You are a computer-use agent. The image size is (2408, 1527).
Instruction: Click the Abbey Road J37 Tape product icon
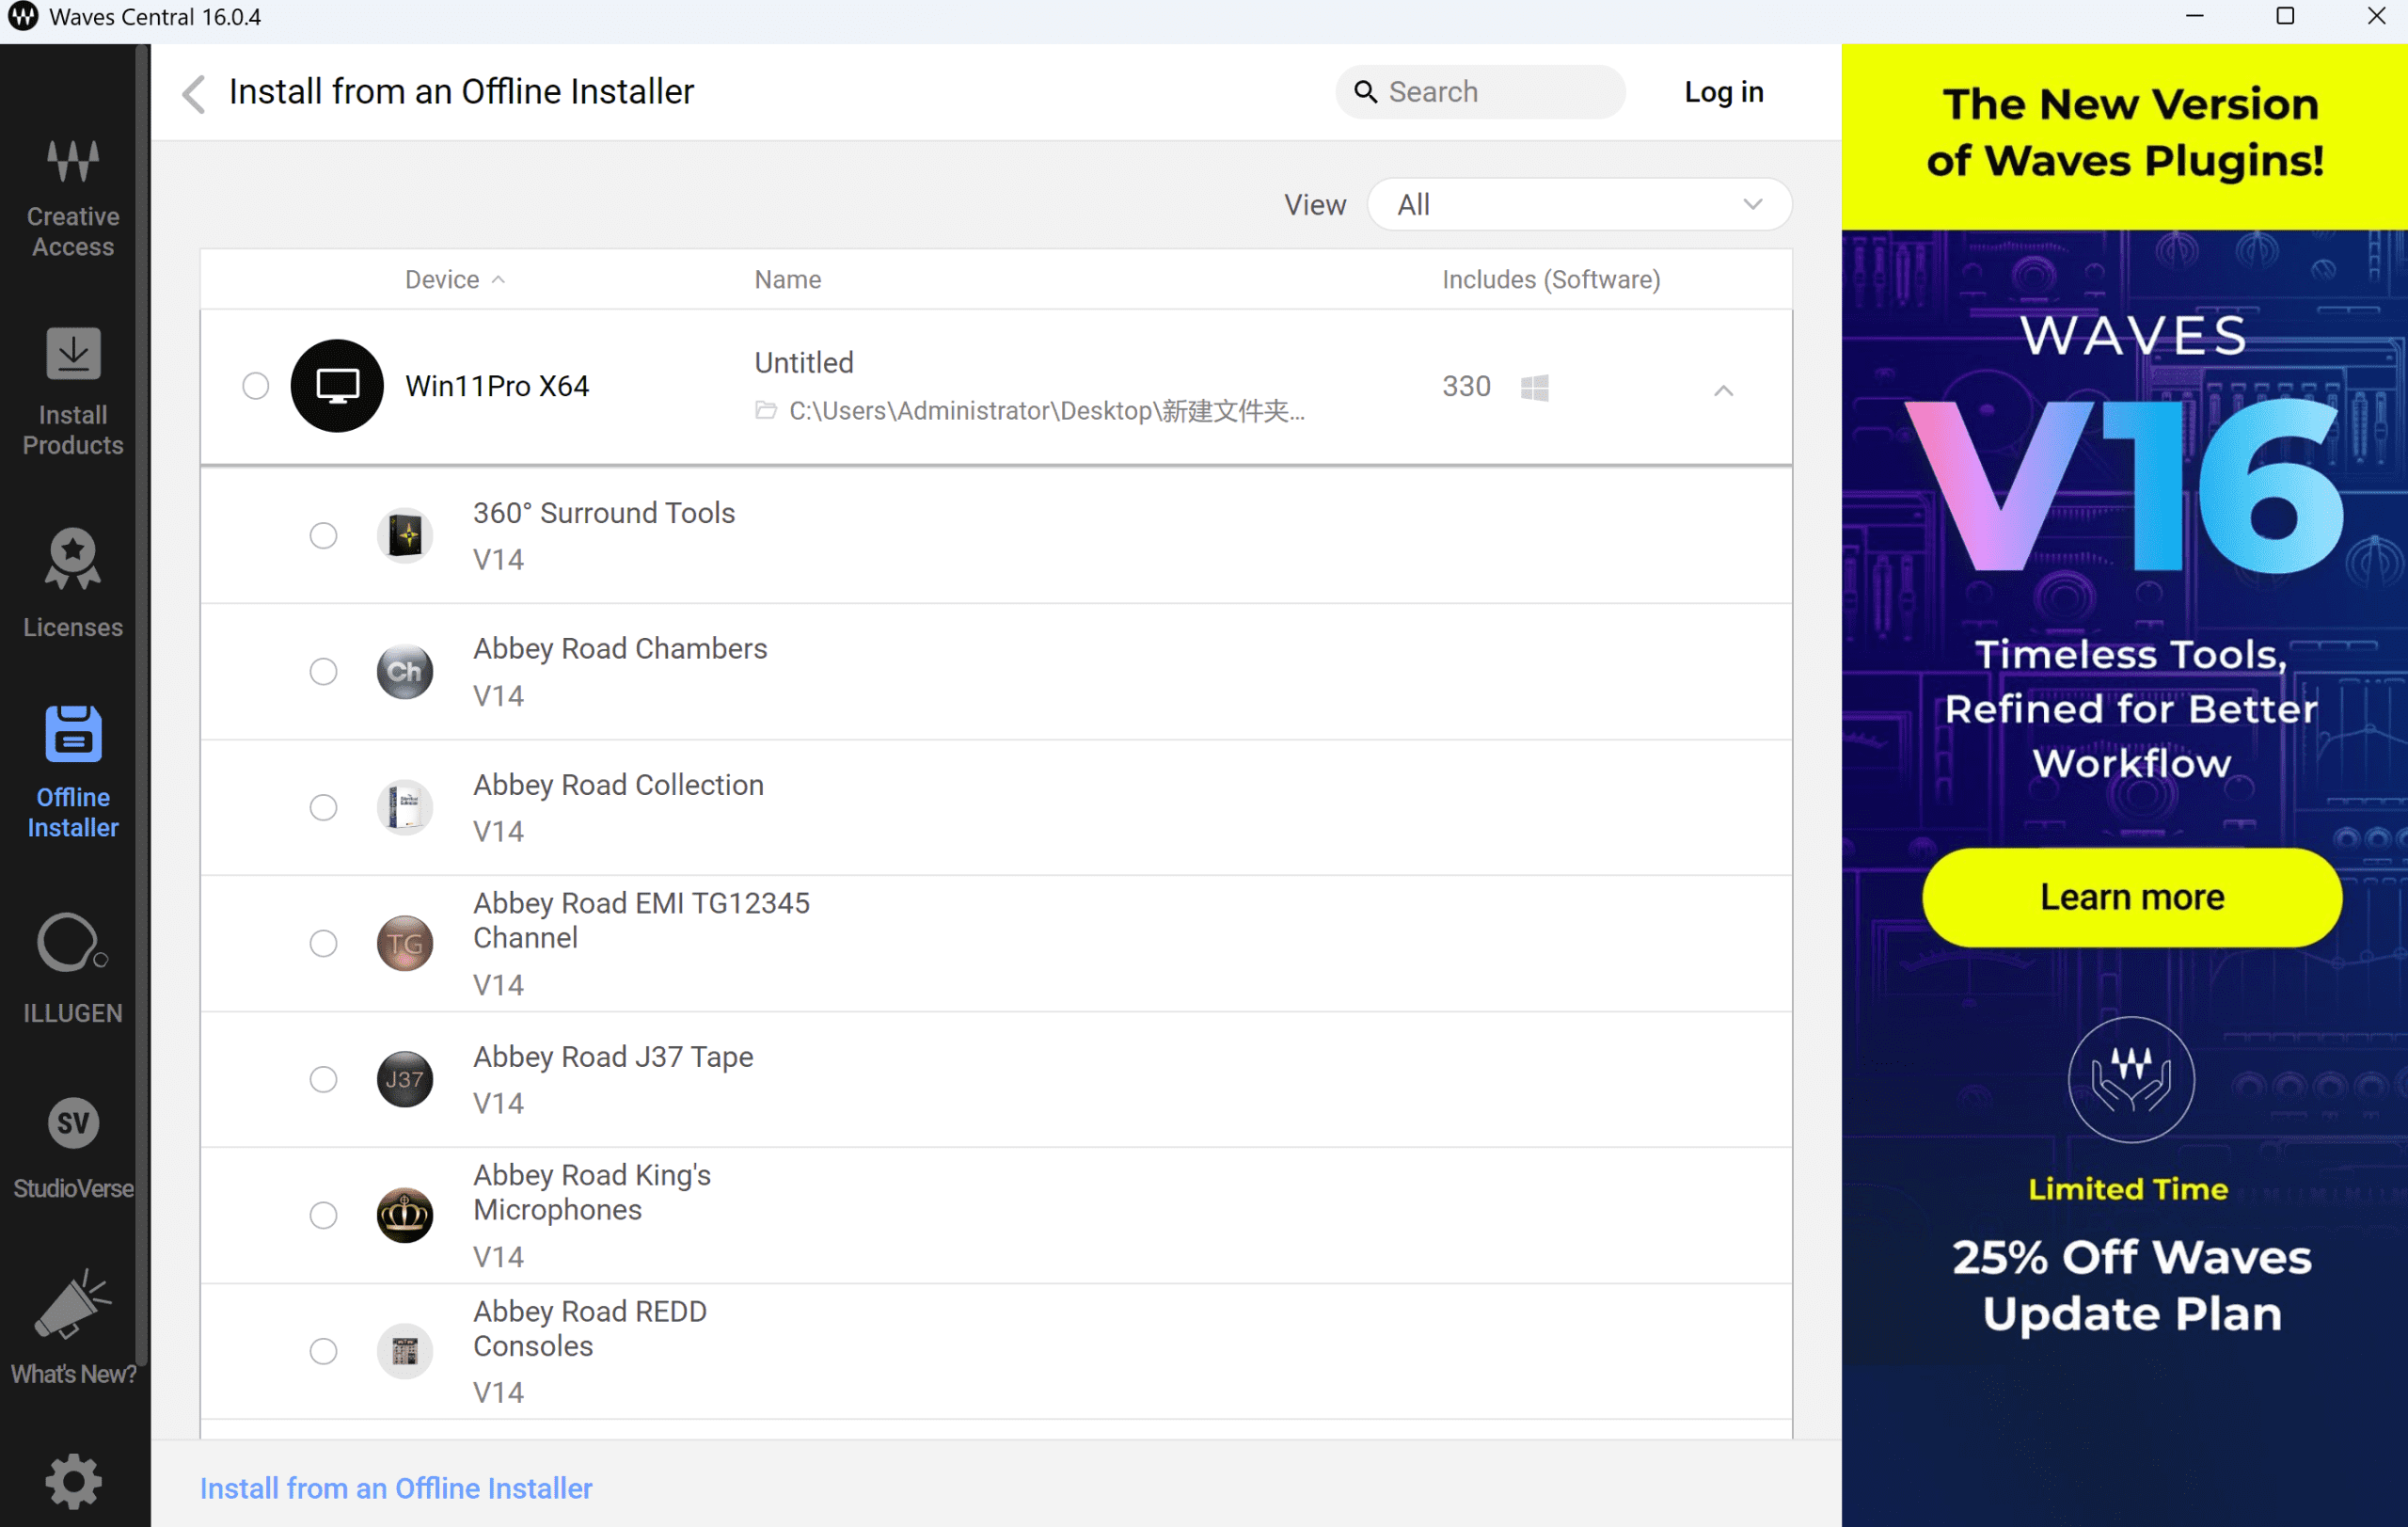[x=404, y=1079]
